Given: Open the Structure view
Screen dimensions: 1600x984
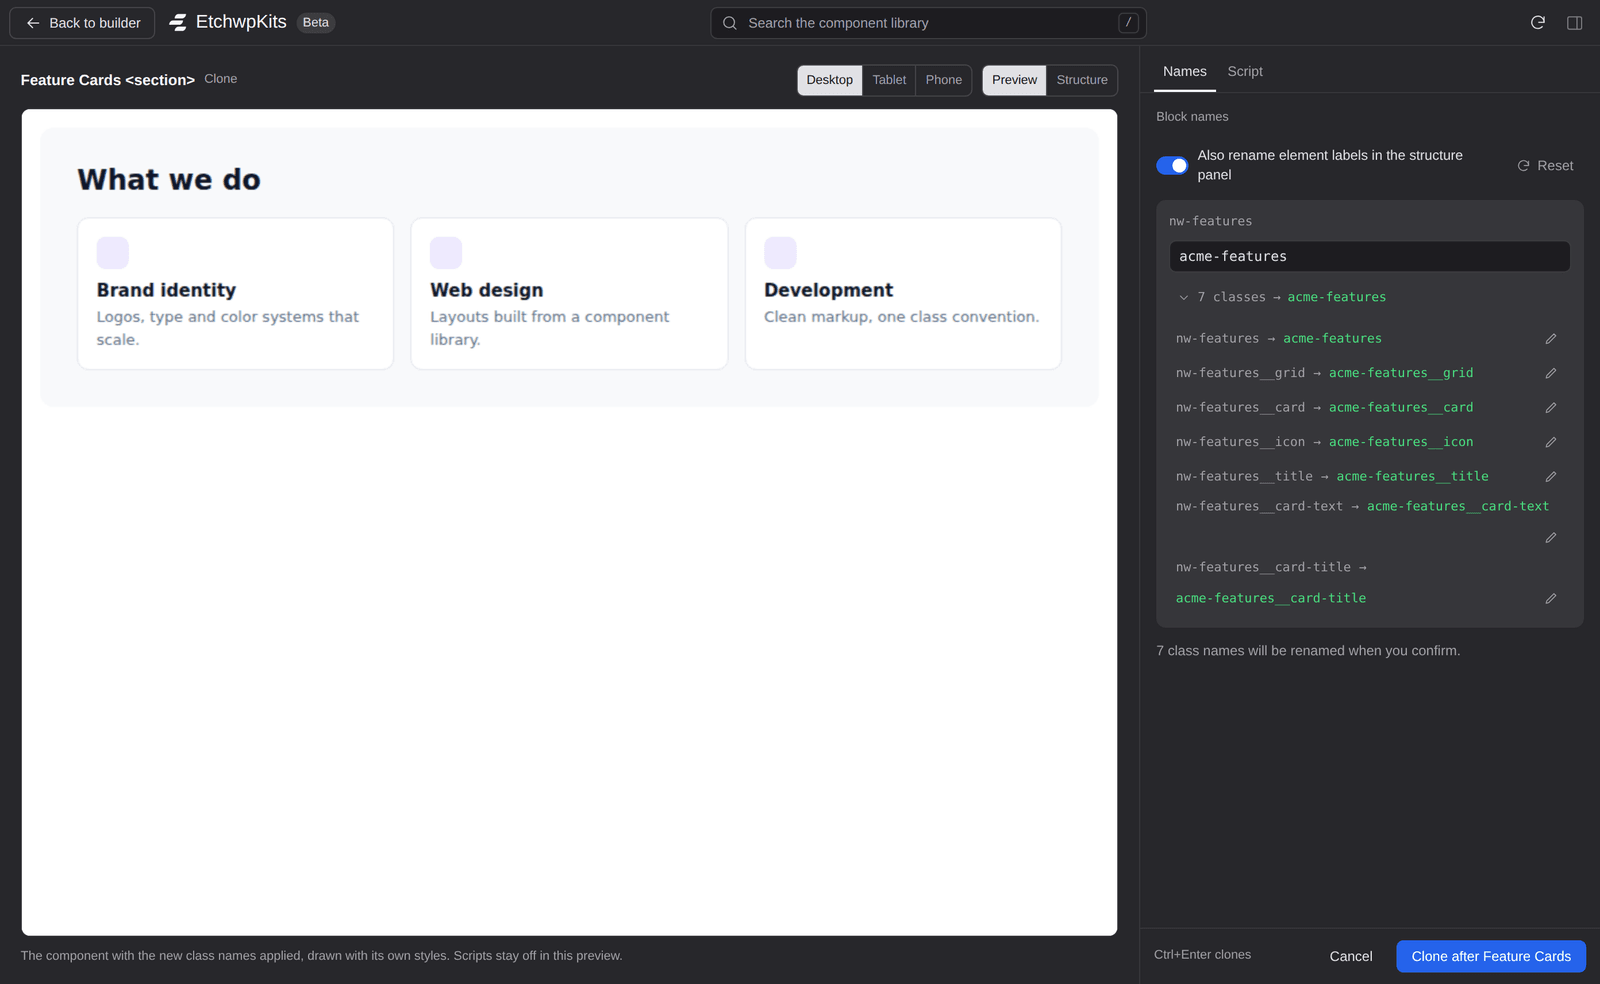Looking at the screenshot, I should pyautogui.click(x=1082, y=80).
